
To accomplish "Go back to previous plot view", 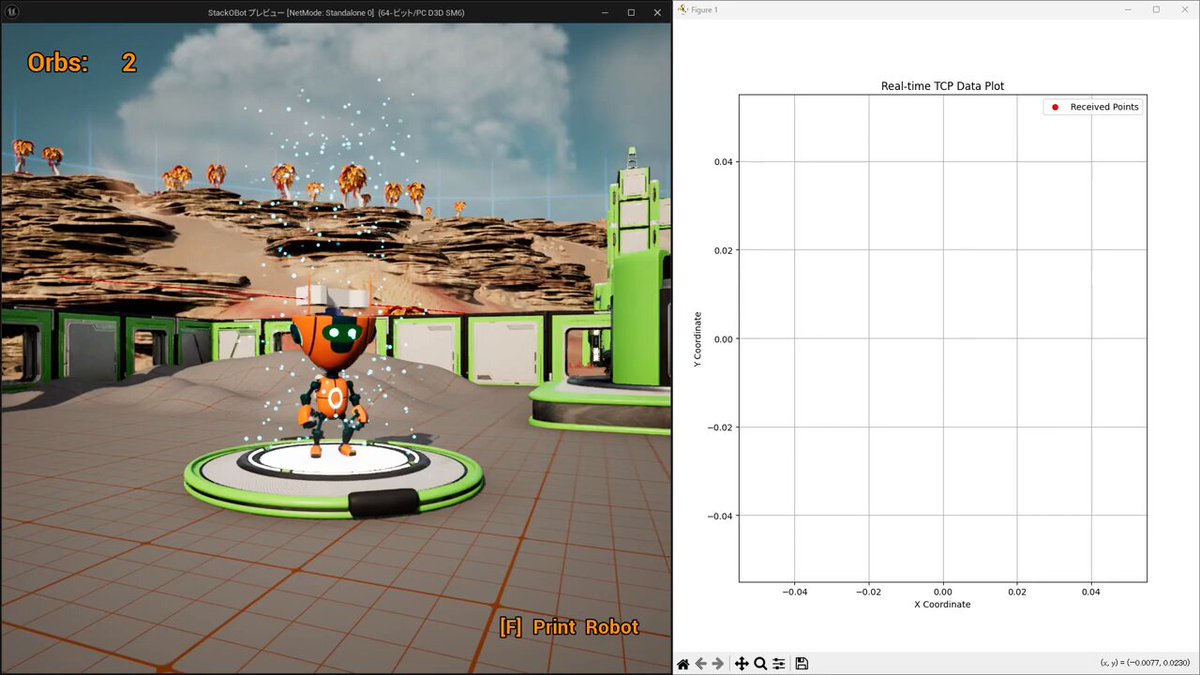I will click(x=701, y=664).
